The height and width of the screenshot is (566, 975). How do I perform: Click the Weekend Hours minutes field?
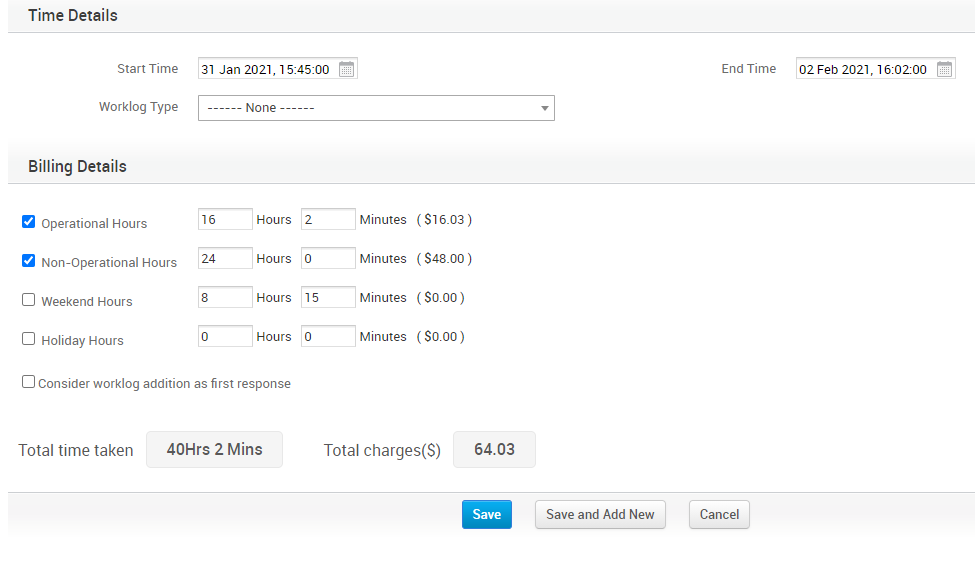click(x=328, y=297)
